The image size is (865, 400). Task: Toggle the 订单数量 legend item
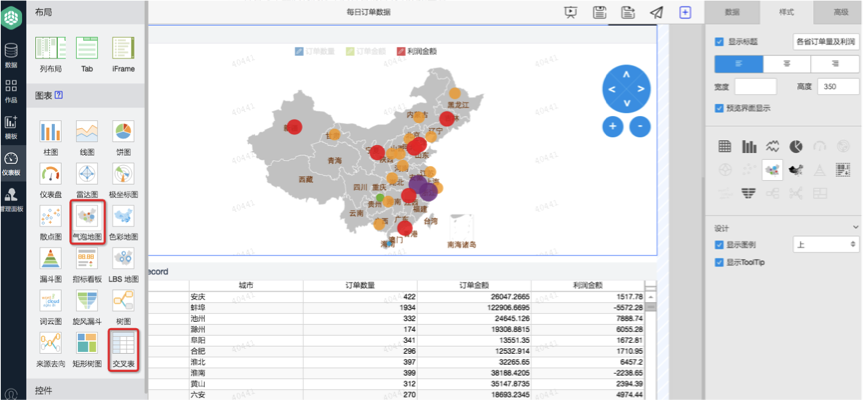tap(314, 51)
